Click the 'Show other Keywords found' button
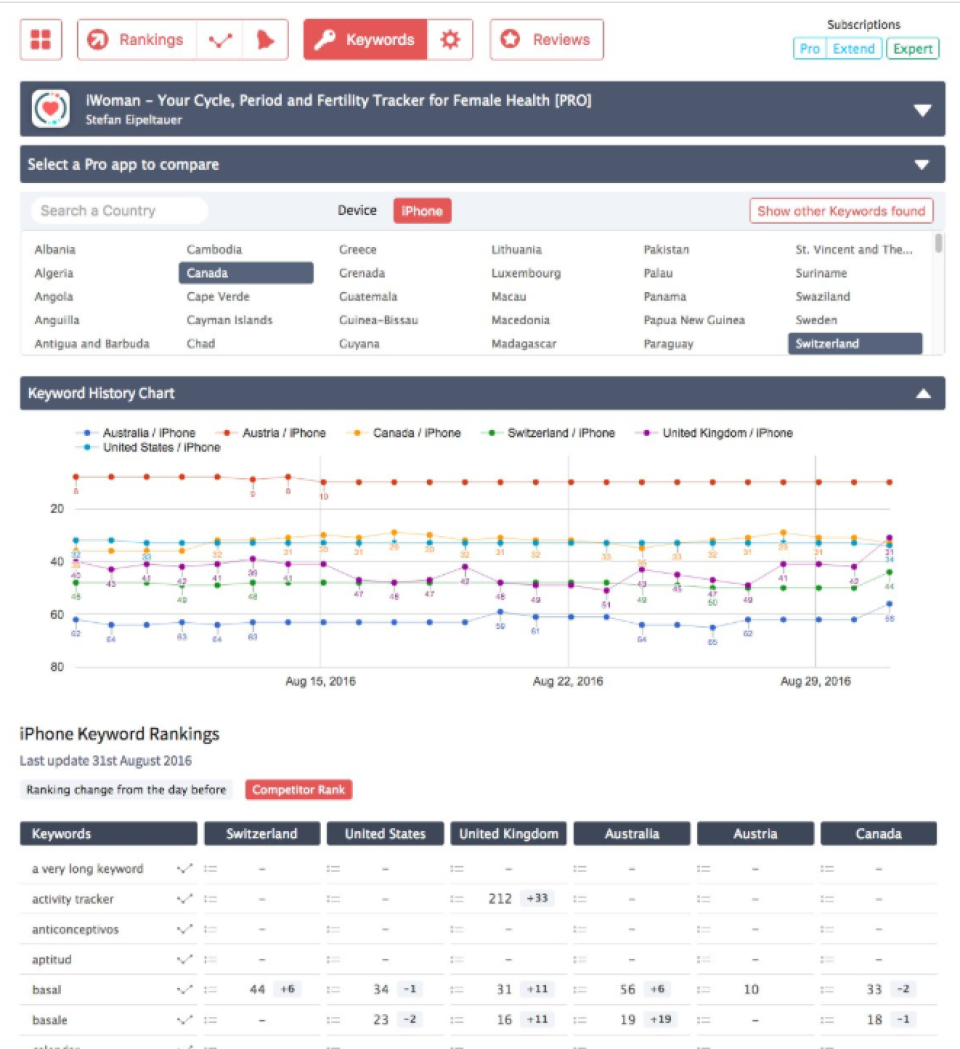The image size is (960, 1049). pyautogui.click(x=841, y=211)
